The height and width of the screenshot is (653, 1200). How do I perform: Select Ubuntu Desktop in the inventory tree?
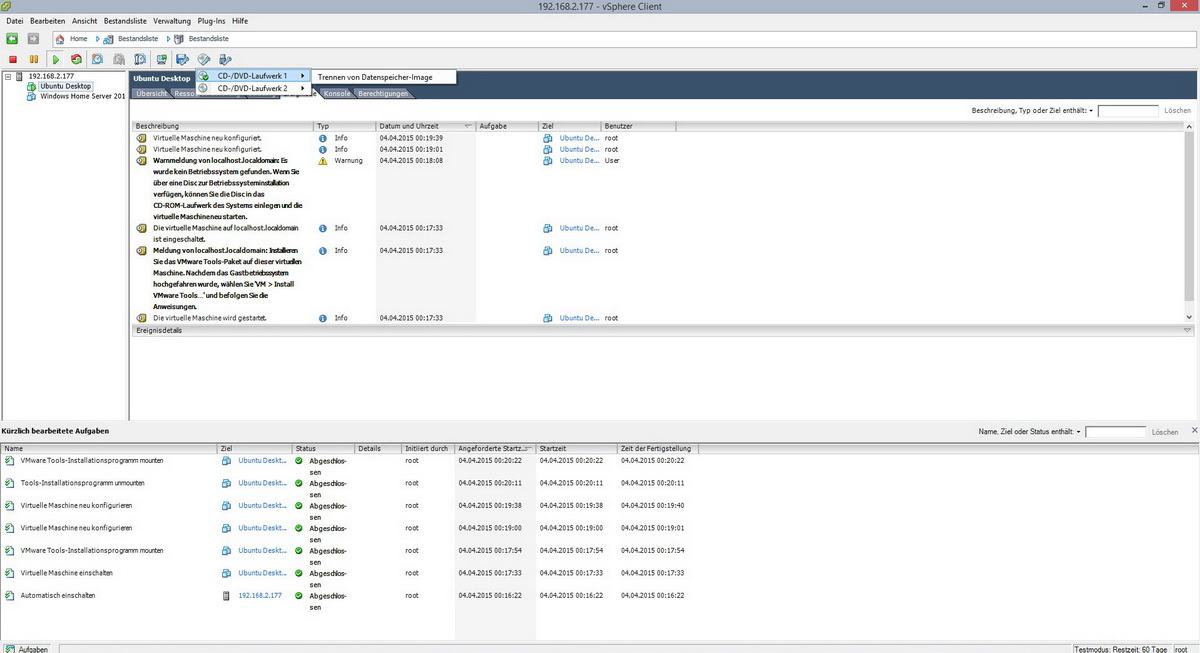coord(65,86)
